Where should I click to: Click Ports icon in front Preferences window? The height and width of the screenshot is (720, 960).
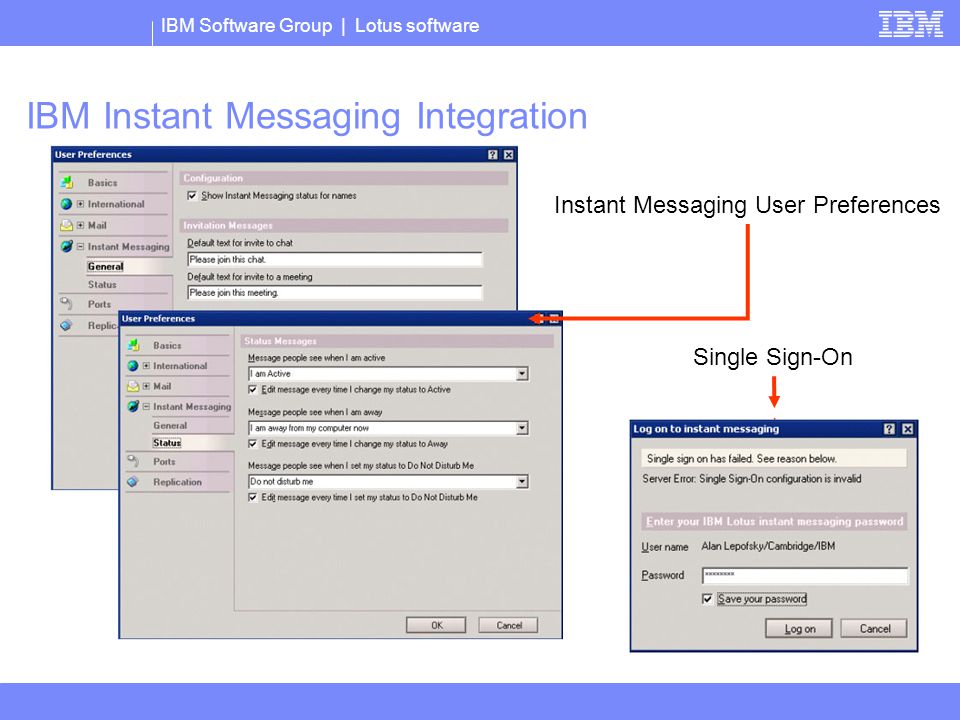[x=133, y=461]
